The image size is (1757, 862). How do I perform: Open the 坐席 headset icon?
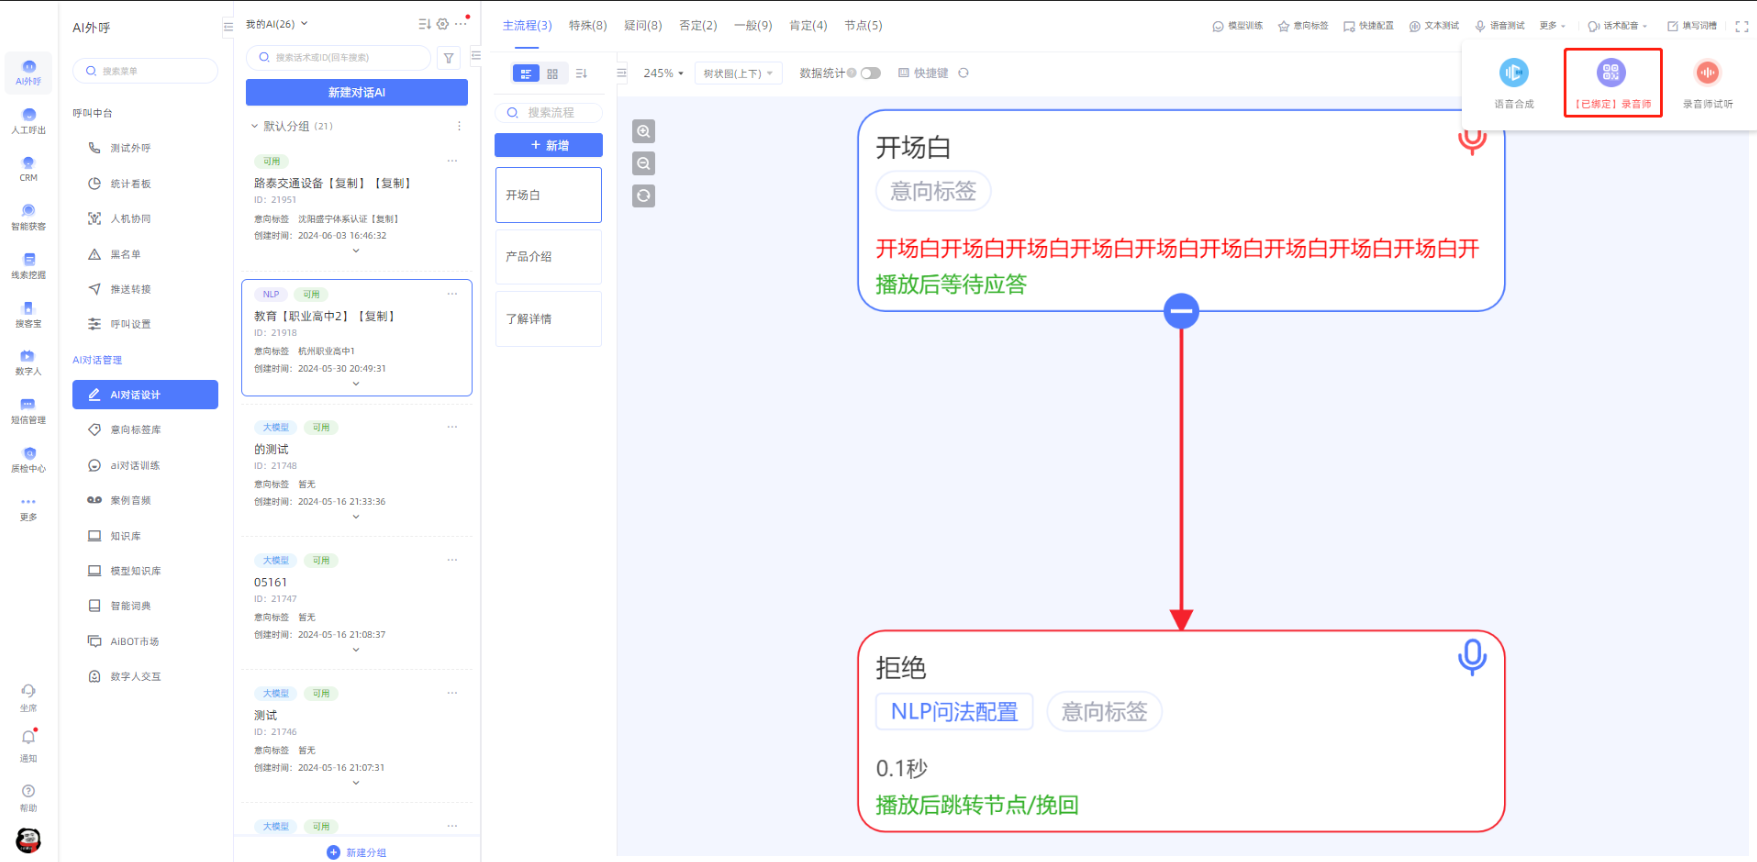coord(28,697)
